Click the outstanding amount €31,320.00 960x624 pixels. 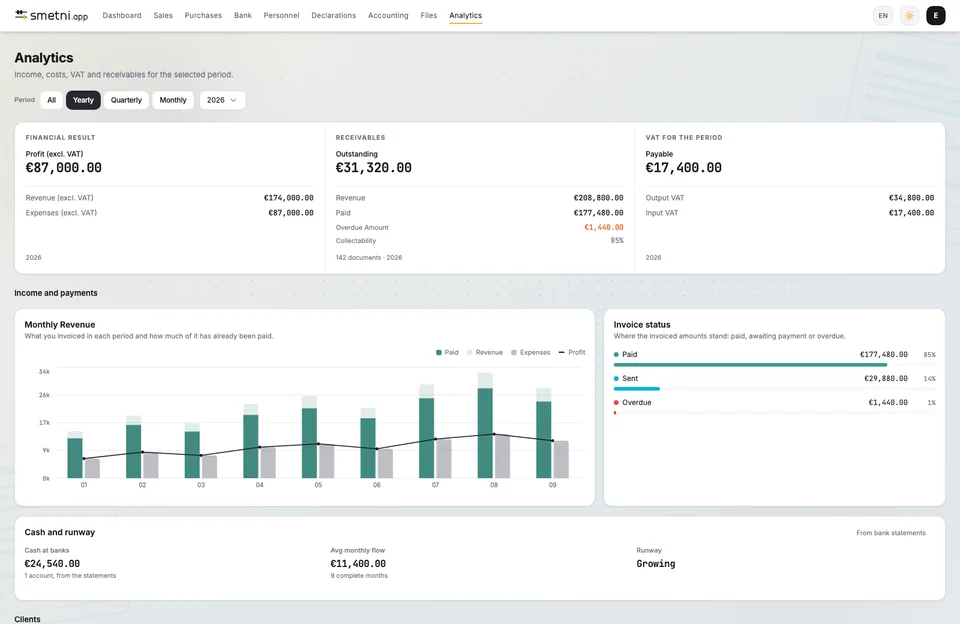[x=373, y=168]
